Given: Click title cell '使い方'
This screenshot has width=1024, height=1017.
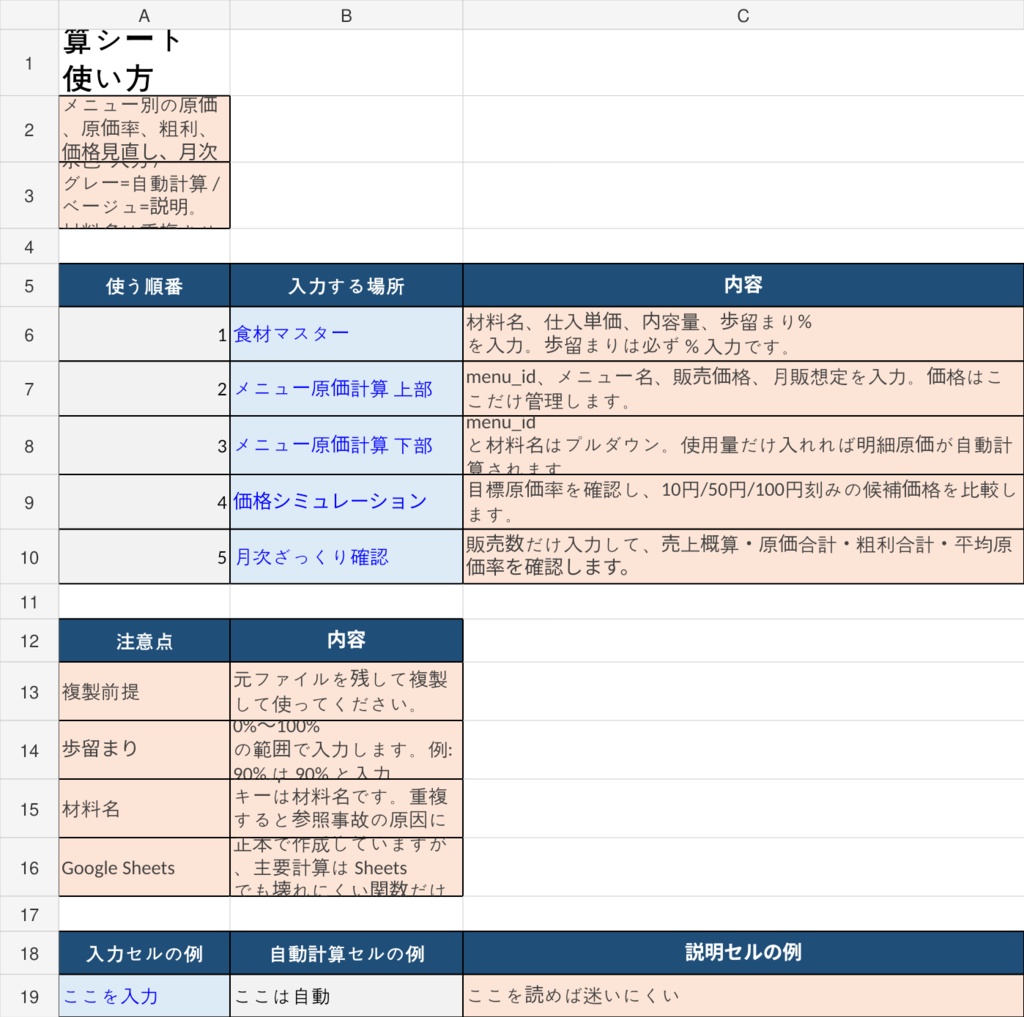Looking at the screenshot, I should click(144, 63).
